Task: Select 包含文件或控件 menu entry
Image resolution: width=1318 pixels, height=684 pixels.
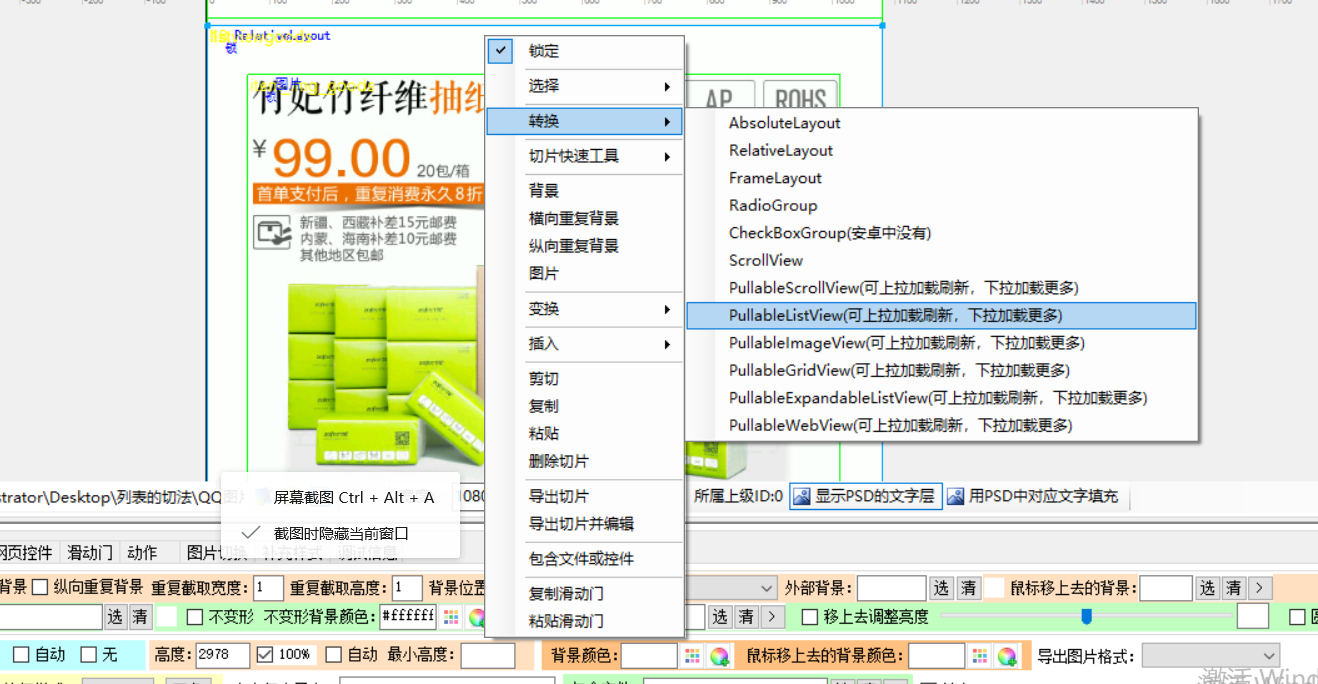Action: pyautogui.click(x=584, y=559)
